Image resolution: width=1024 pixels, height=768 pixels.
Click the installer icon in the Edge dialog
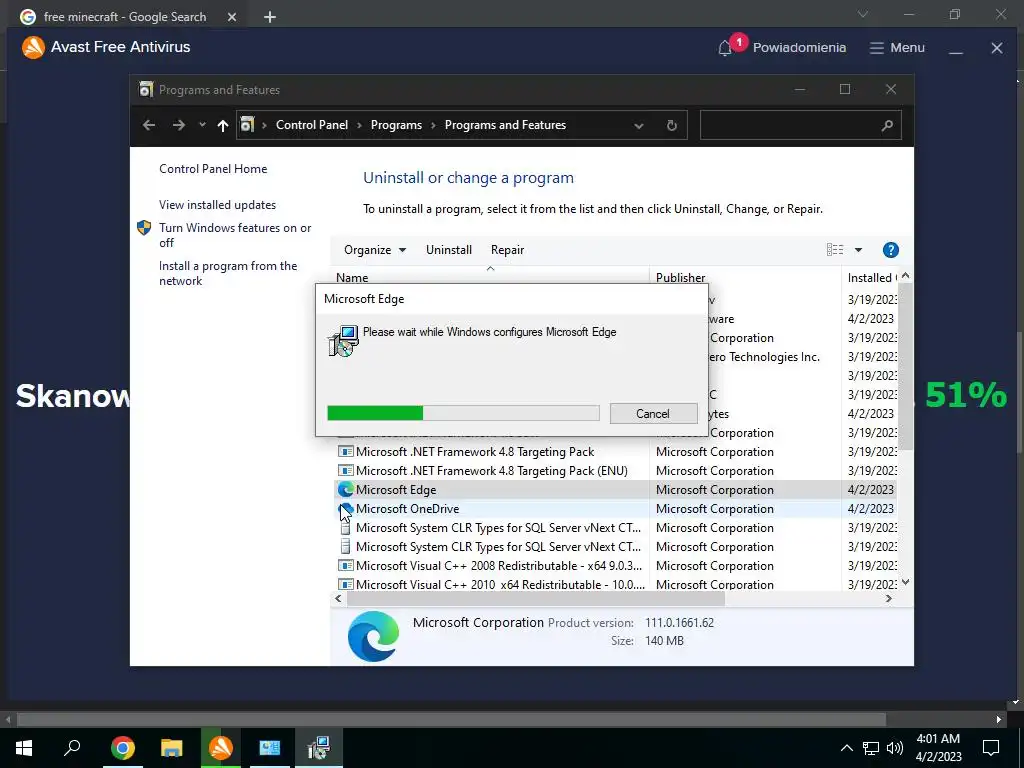click(x=344, y=340)
